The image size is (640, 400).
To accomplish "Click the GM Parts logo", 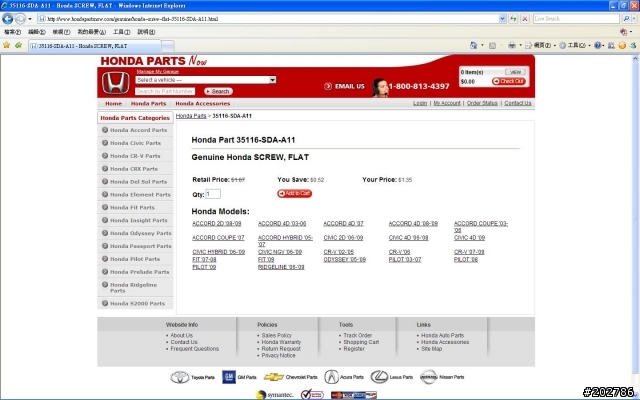I will [239, 377].
